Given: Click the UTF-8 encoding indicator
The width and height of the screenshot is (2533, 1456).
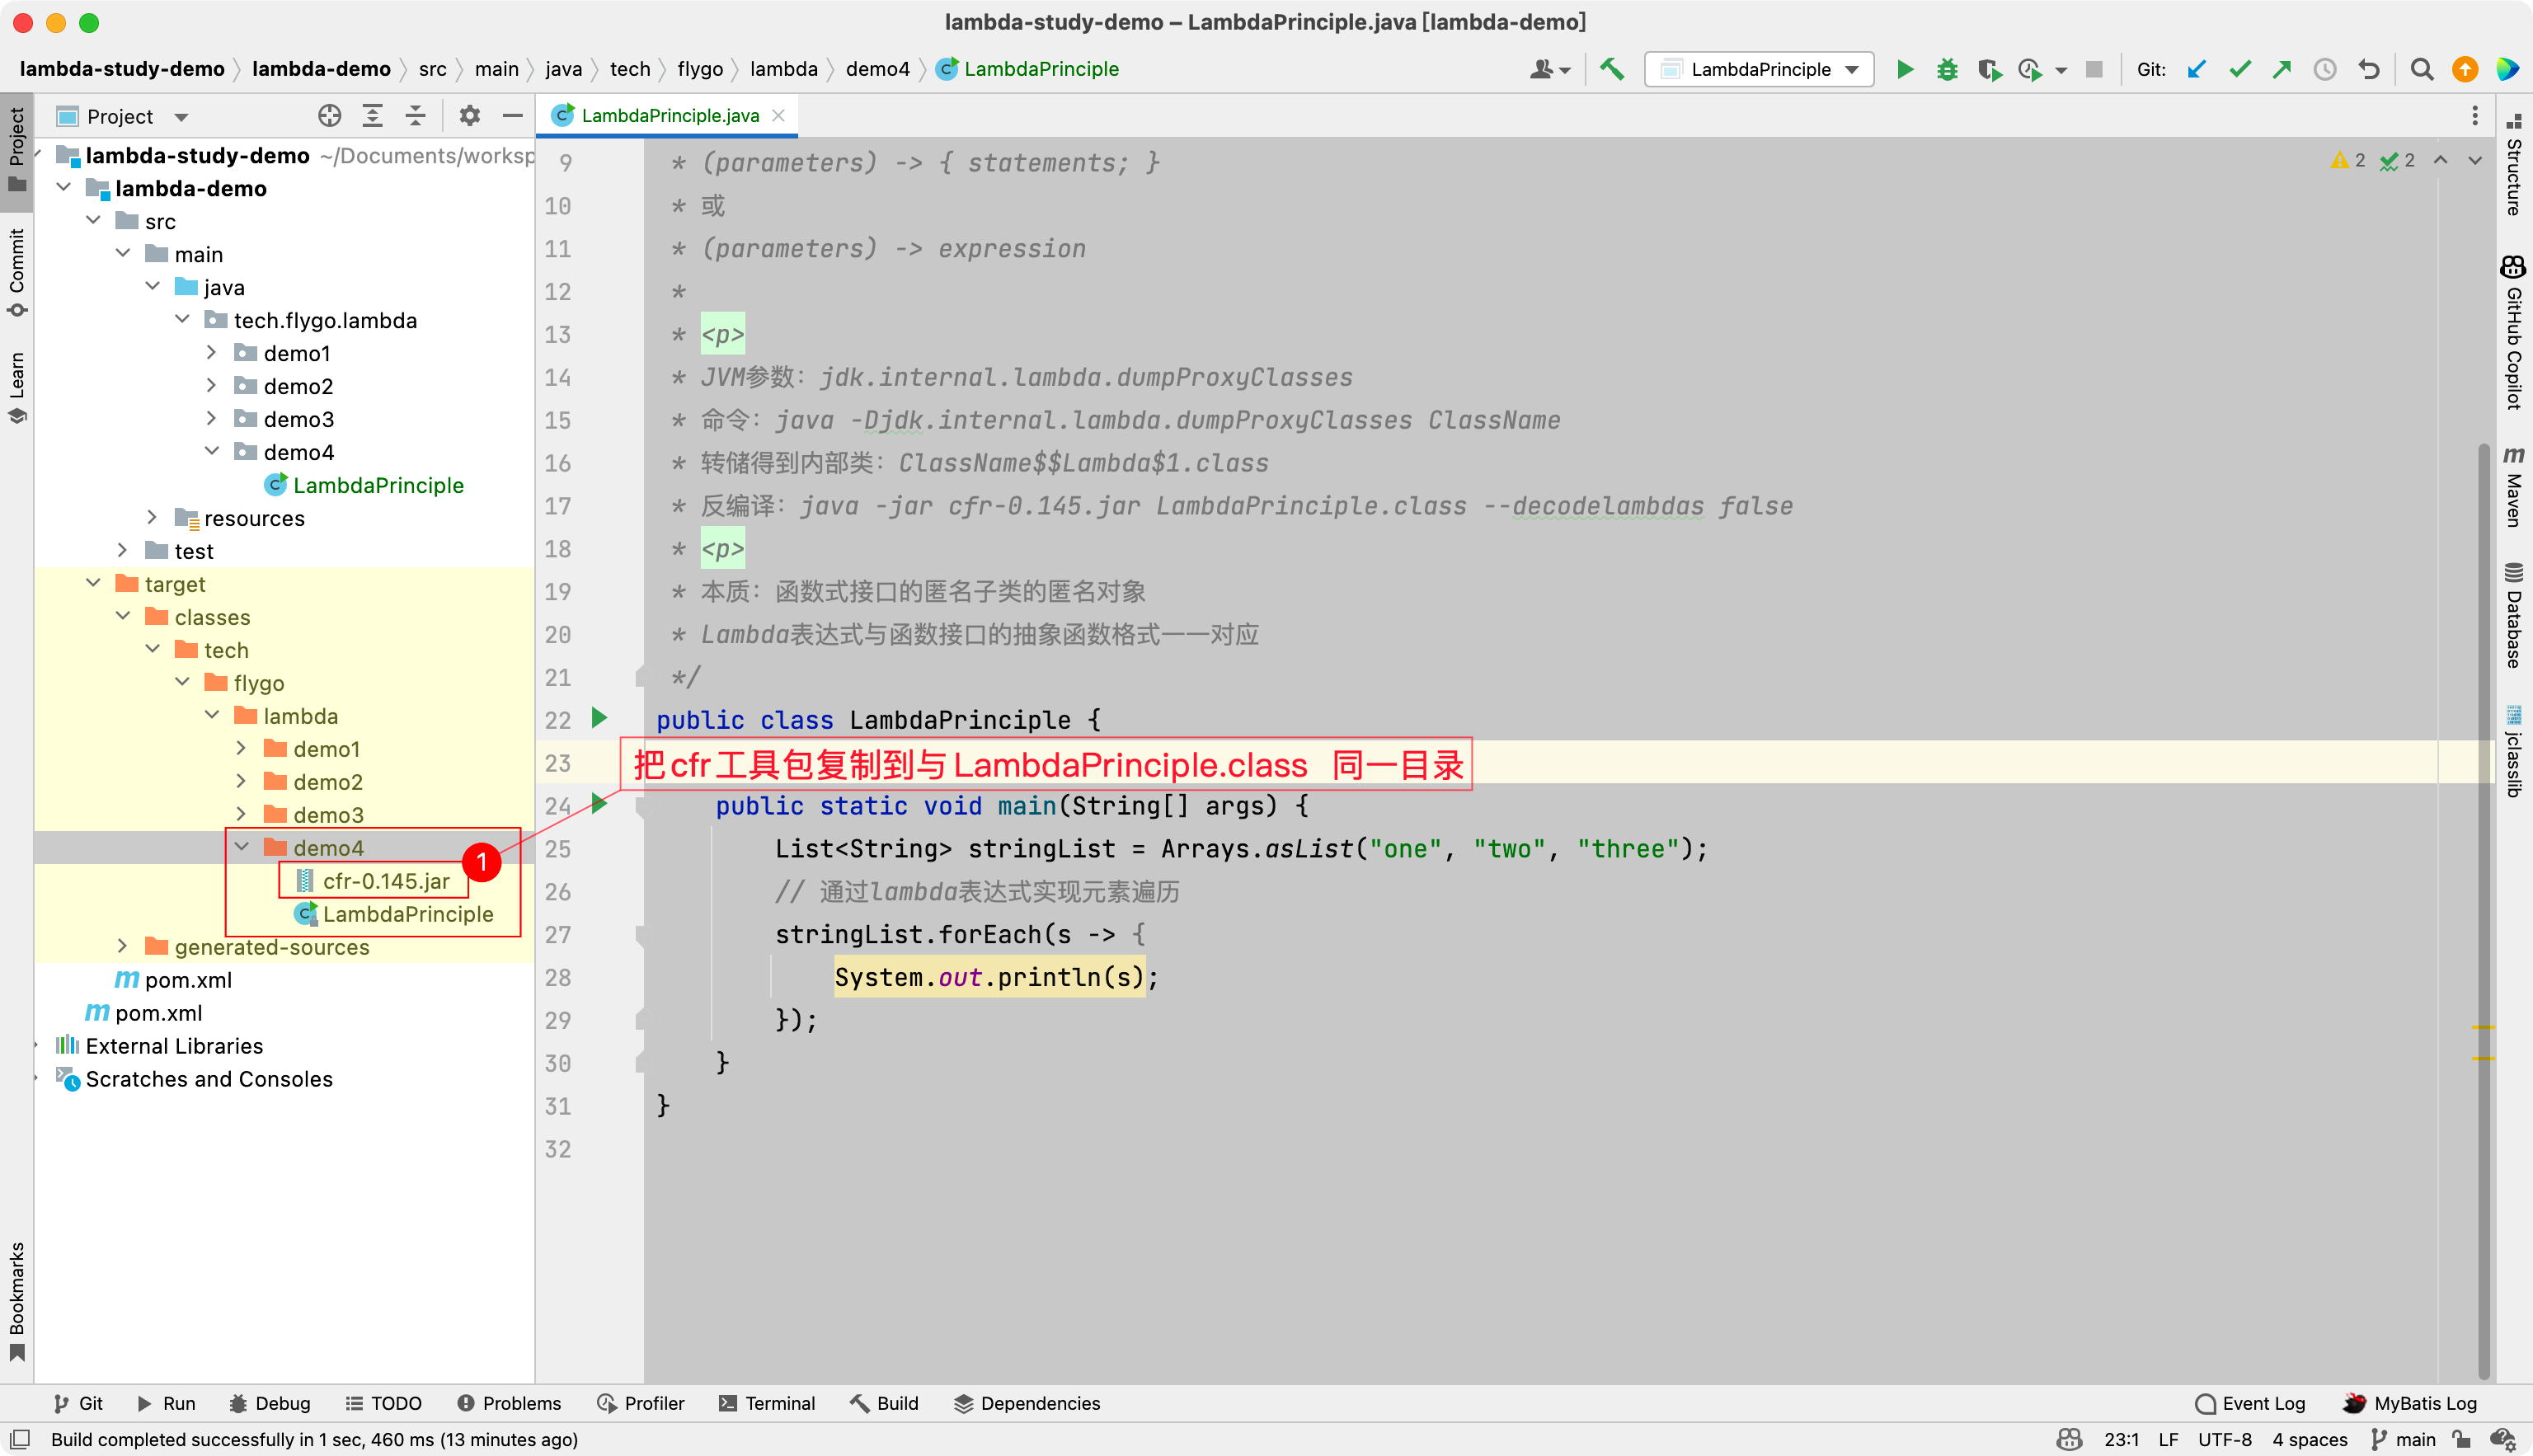Looking at the screenshot, I should [2226, 1440].
